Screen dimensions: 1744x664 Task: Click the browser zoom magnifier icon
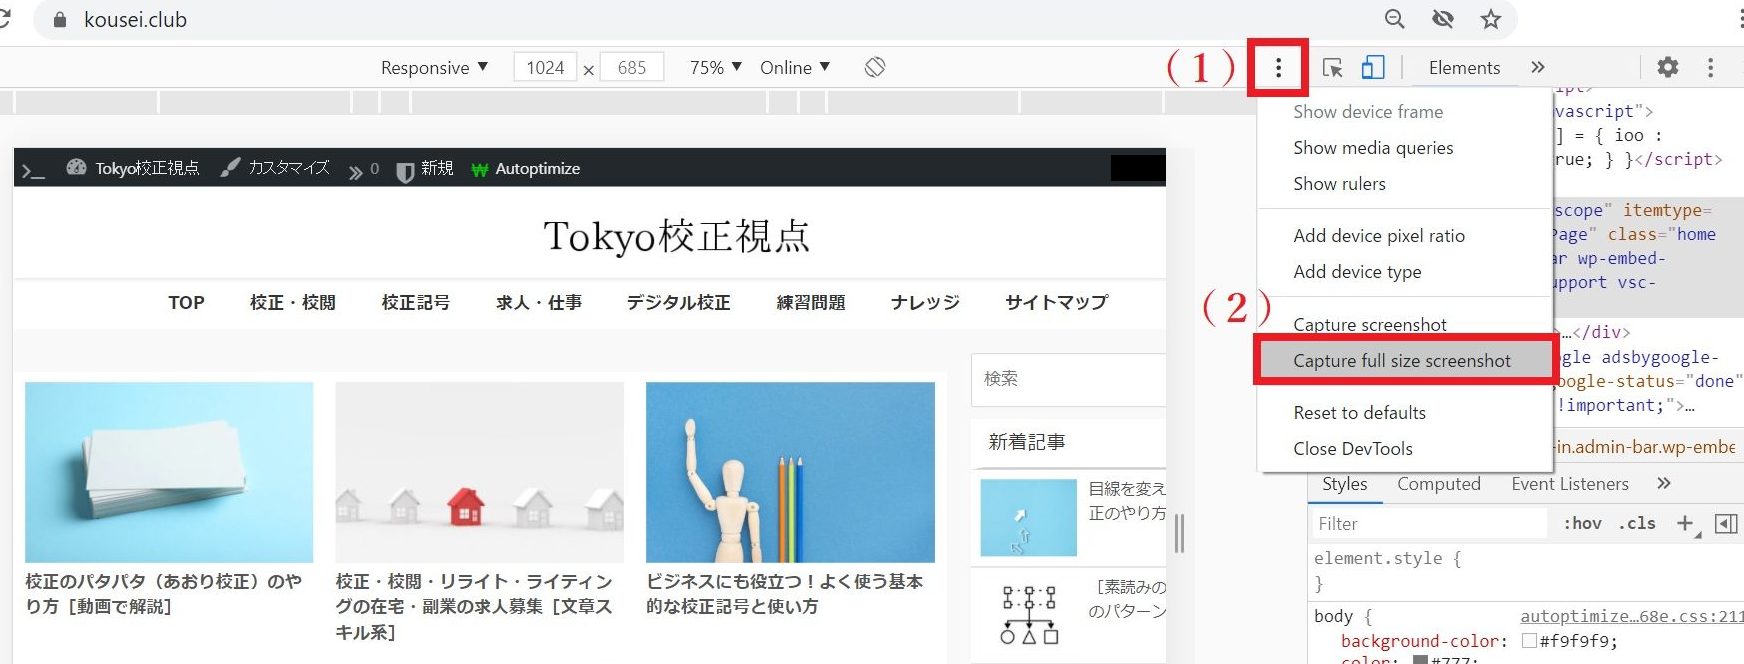tap(1394, 19)
